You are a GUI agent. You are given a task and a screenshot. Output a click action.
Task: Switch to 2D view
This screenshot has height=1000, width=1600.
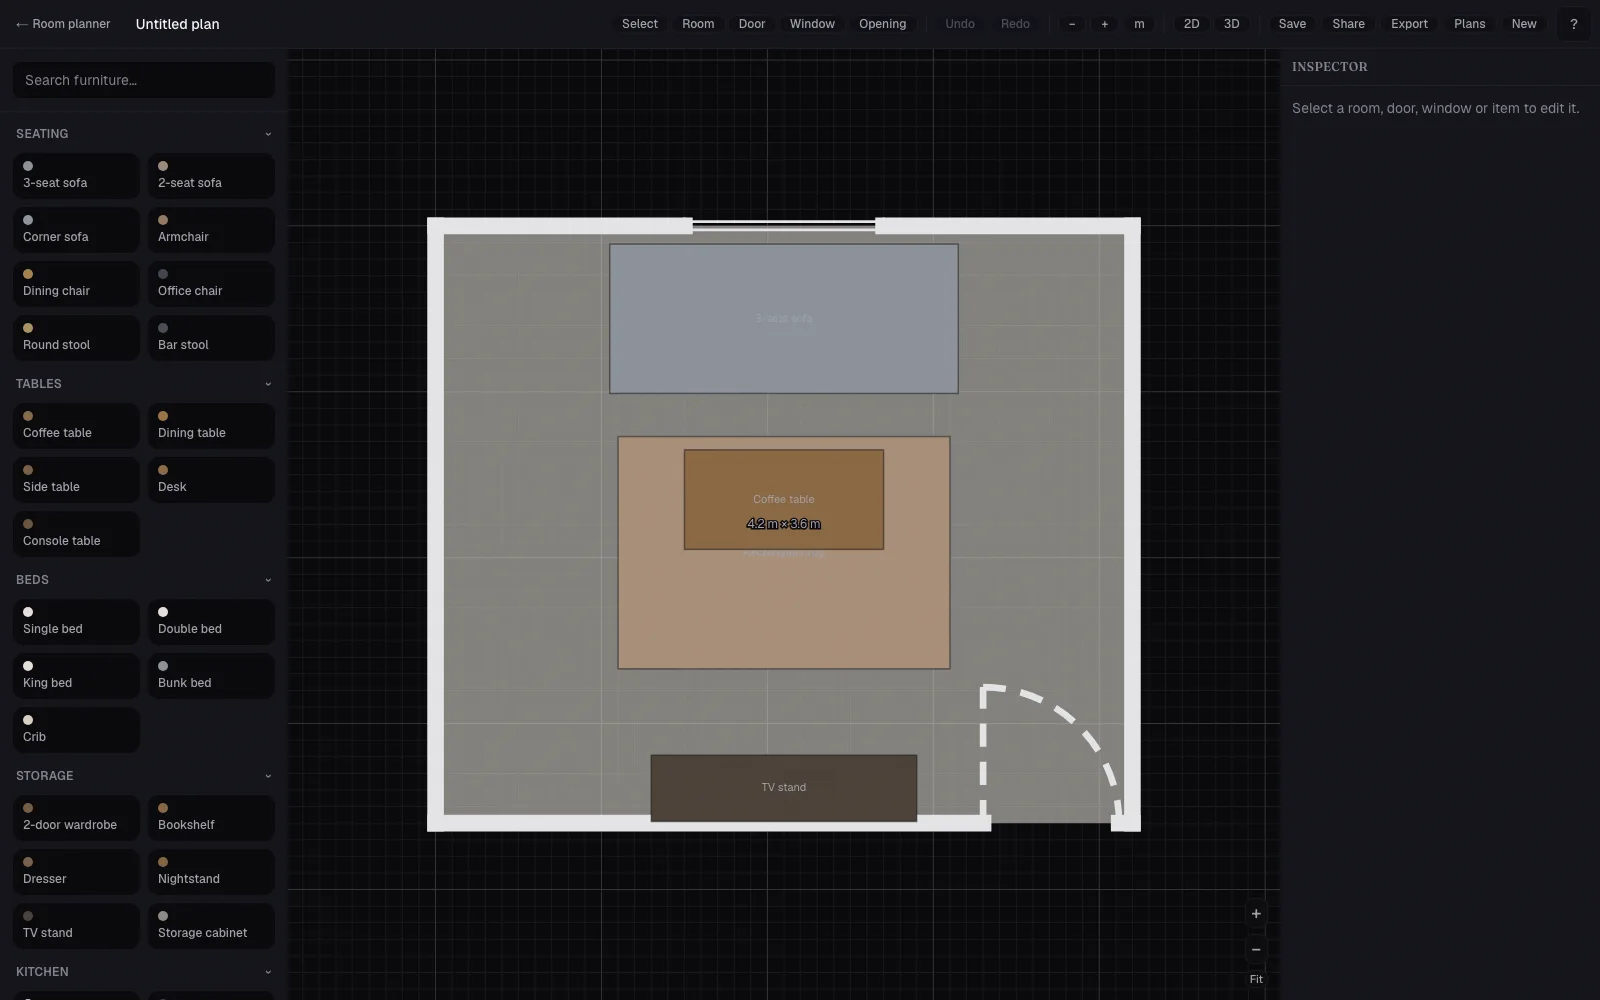tap(1191, 24)
